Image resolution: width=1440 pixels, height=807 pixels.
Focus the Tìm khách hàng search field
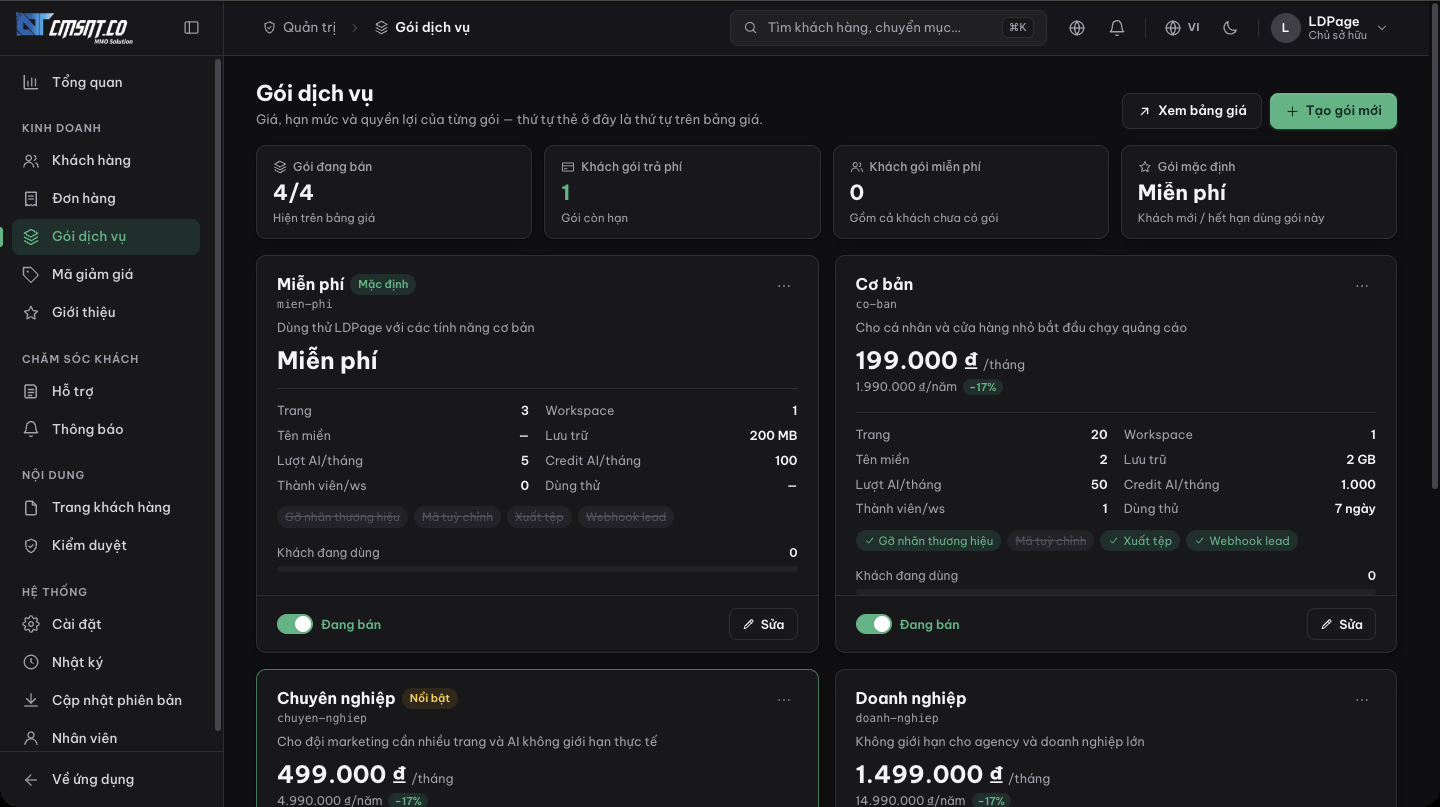[888, 28]
